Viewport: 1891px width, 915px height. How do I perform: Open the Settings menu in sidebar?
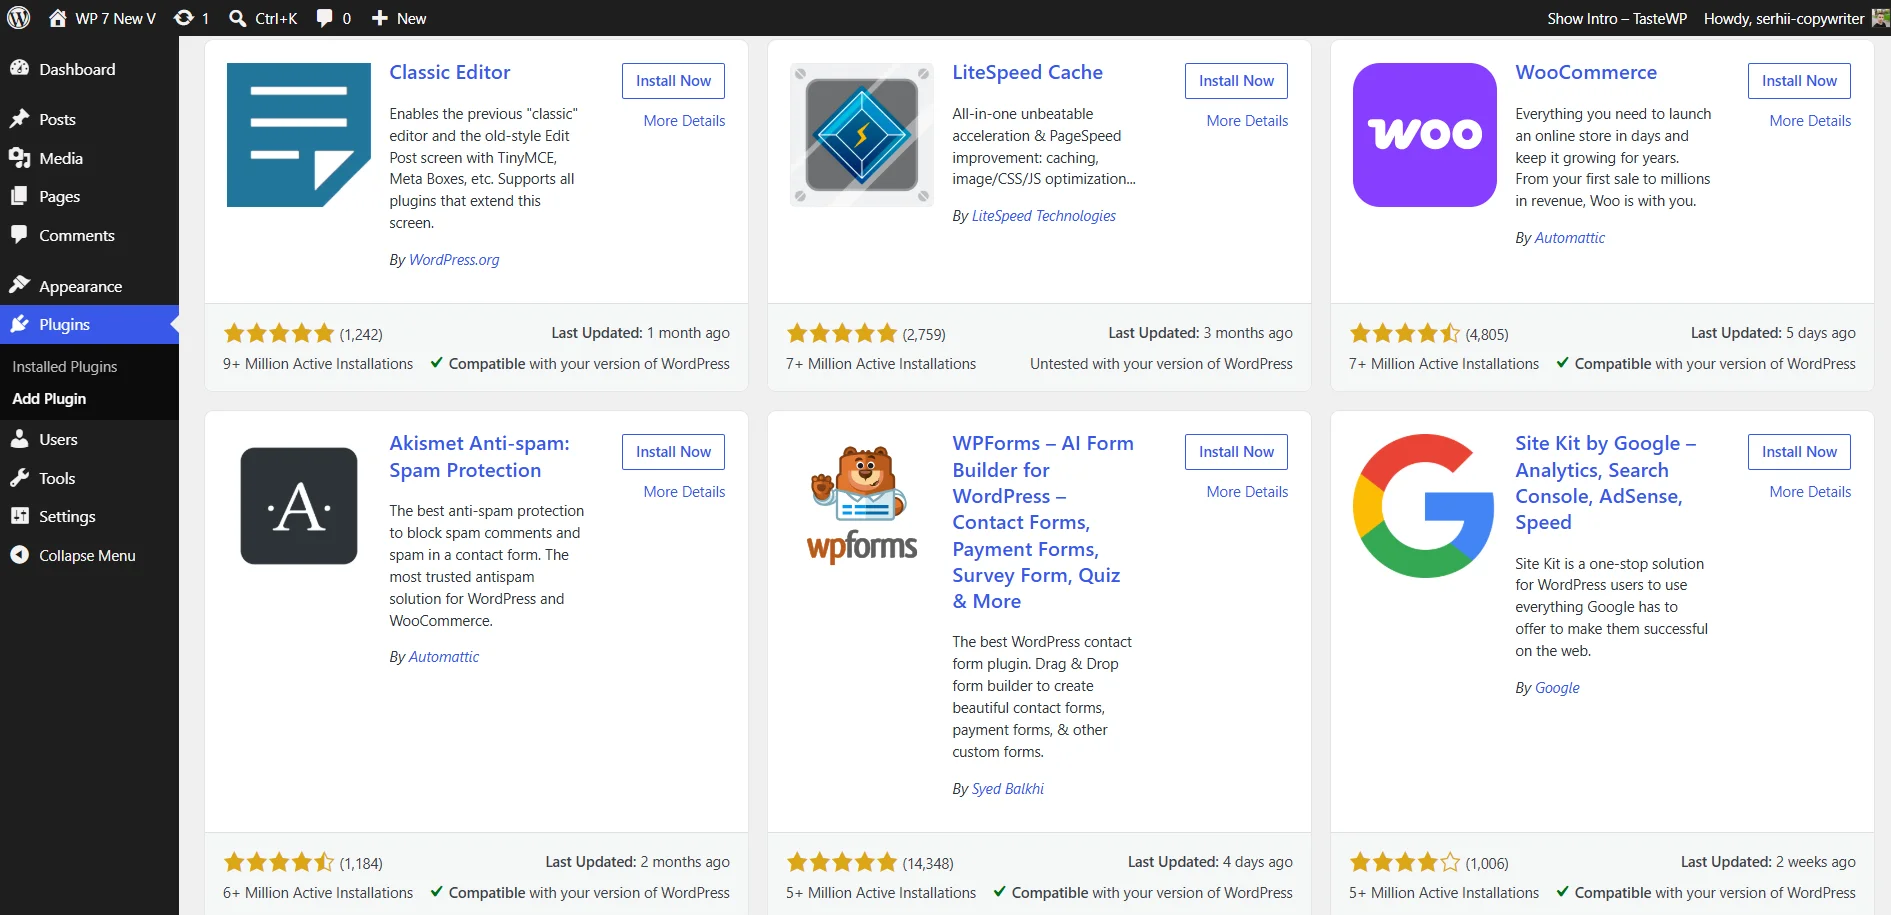[x=89, y=516]
